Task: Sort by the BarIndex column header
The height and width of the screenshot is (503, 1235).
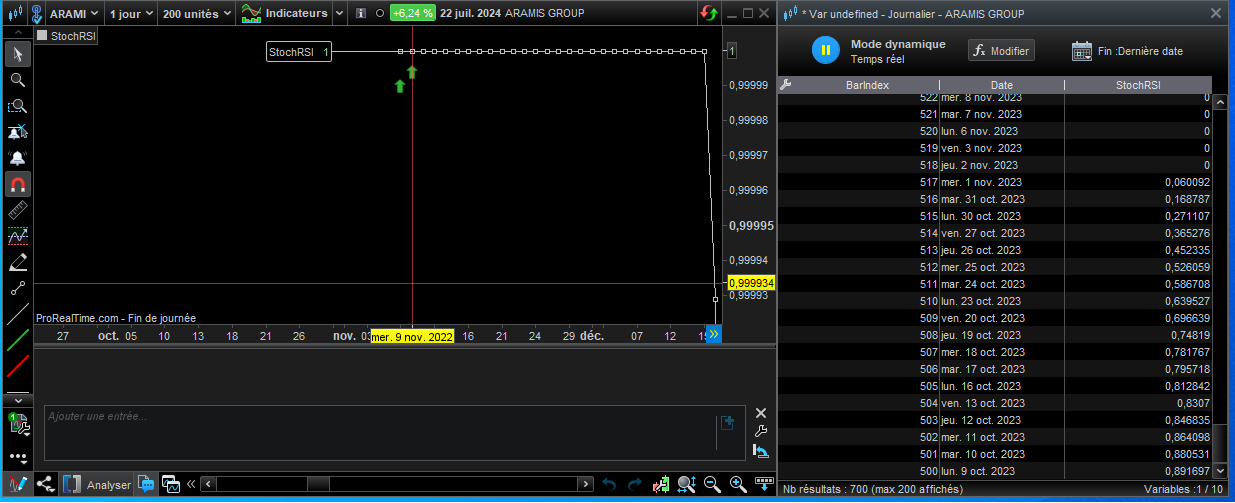Action: tap(867, 85)
